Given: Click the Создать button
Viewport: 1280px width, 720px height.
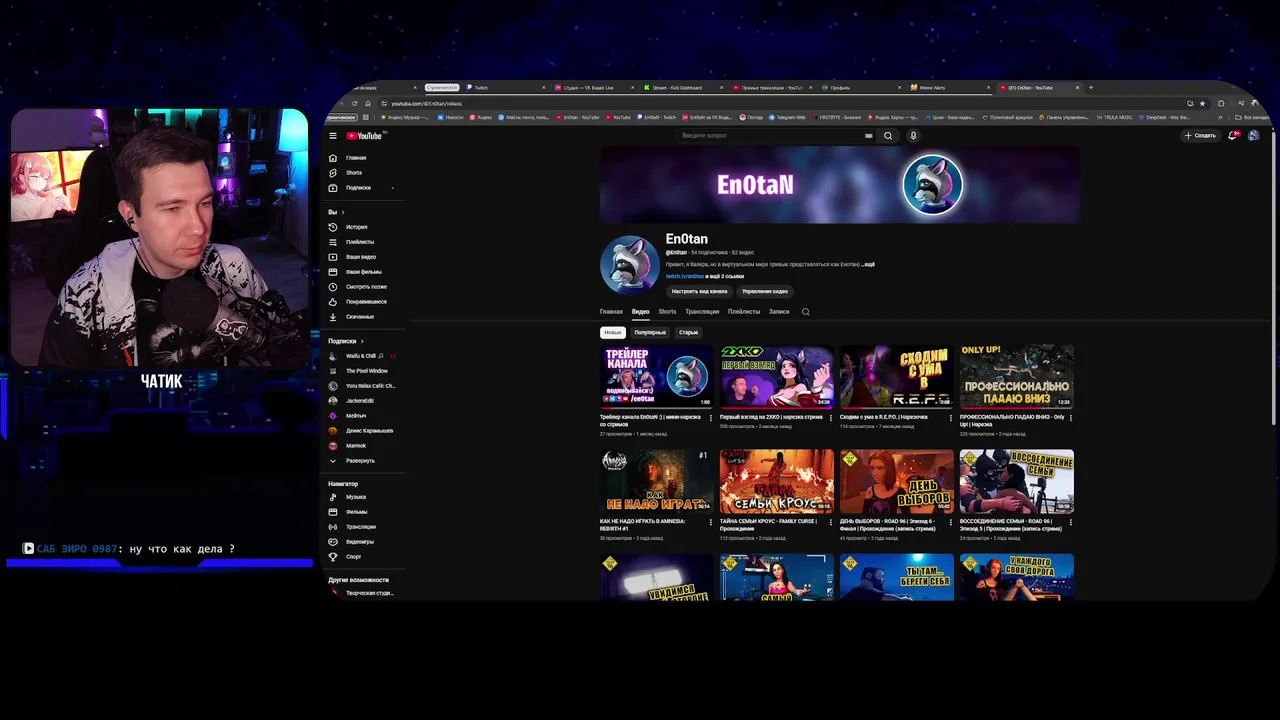Looking at the screenshot, I should (x=1201, y=135).
